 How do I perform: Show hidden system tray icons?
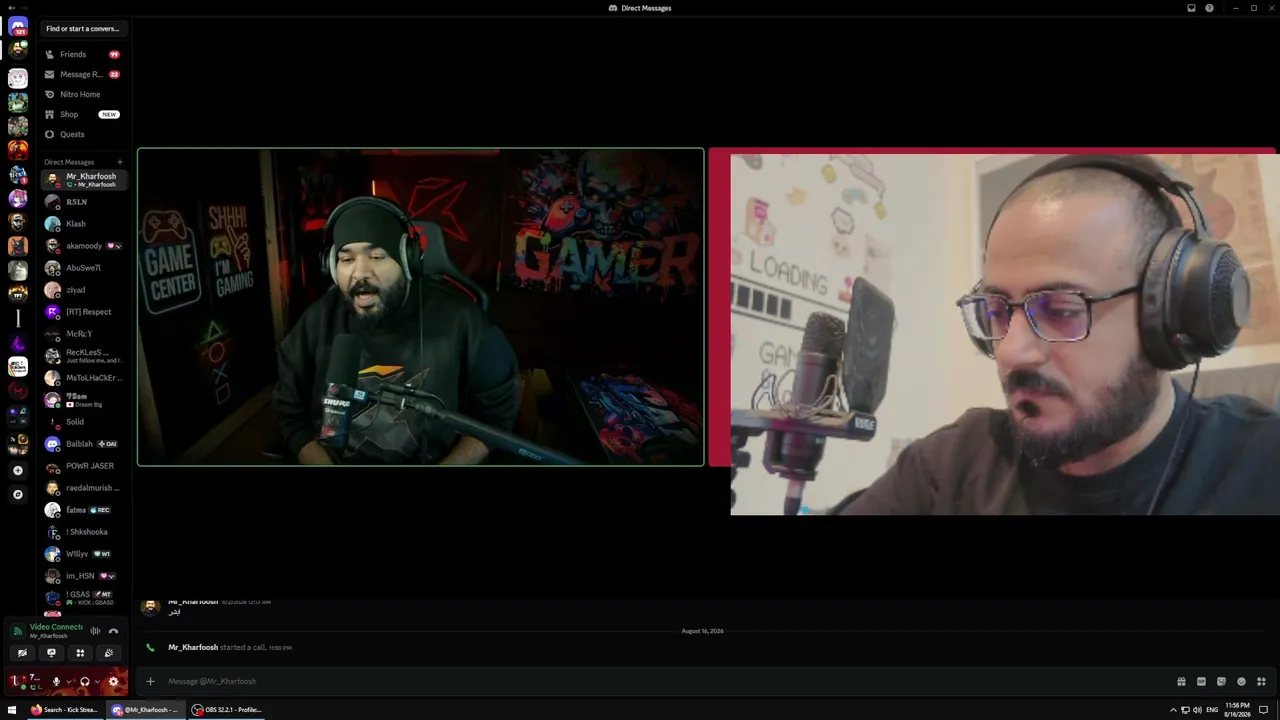click(x=1173, y=710)
